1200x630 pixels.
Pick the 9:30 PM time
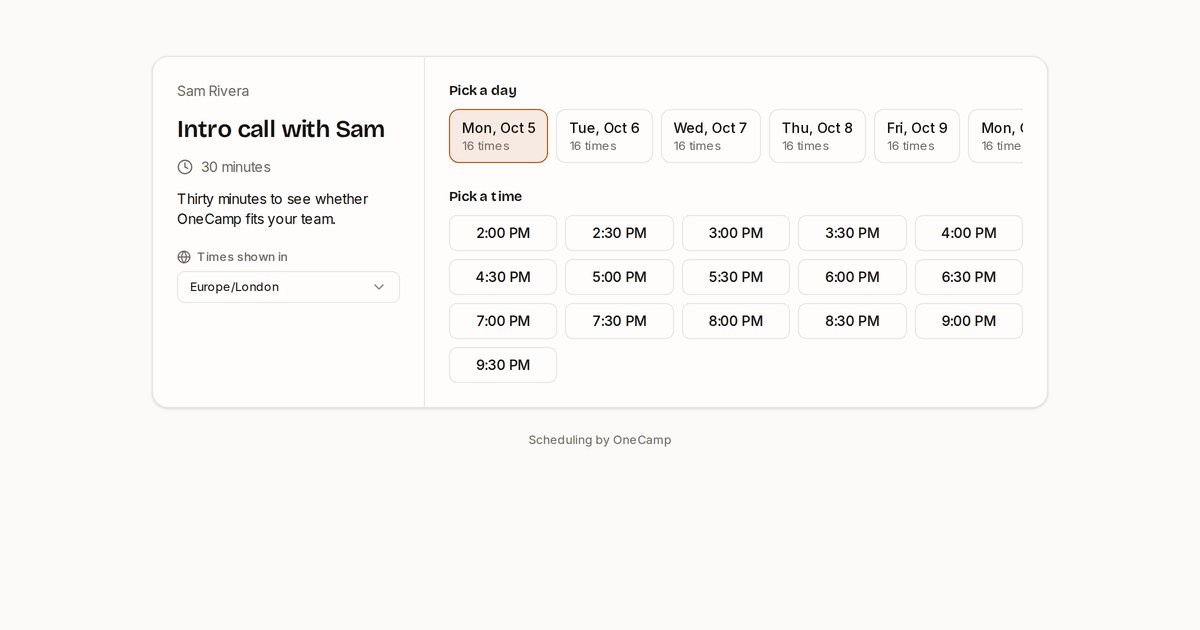click(503, 365)
